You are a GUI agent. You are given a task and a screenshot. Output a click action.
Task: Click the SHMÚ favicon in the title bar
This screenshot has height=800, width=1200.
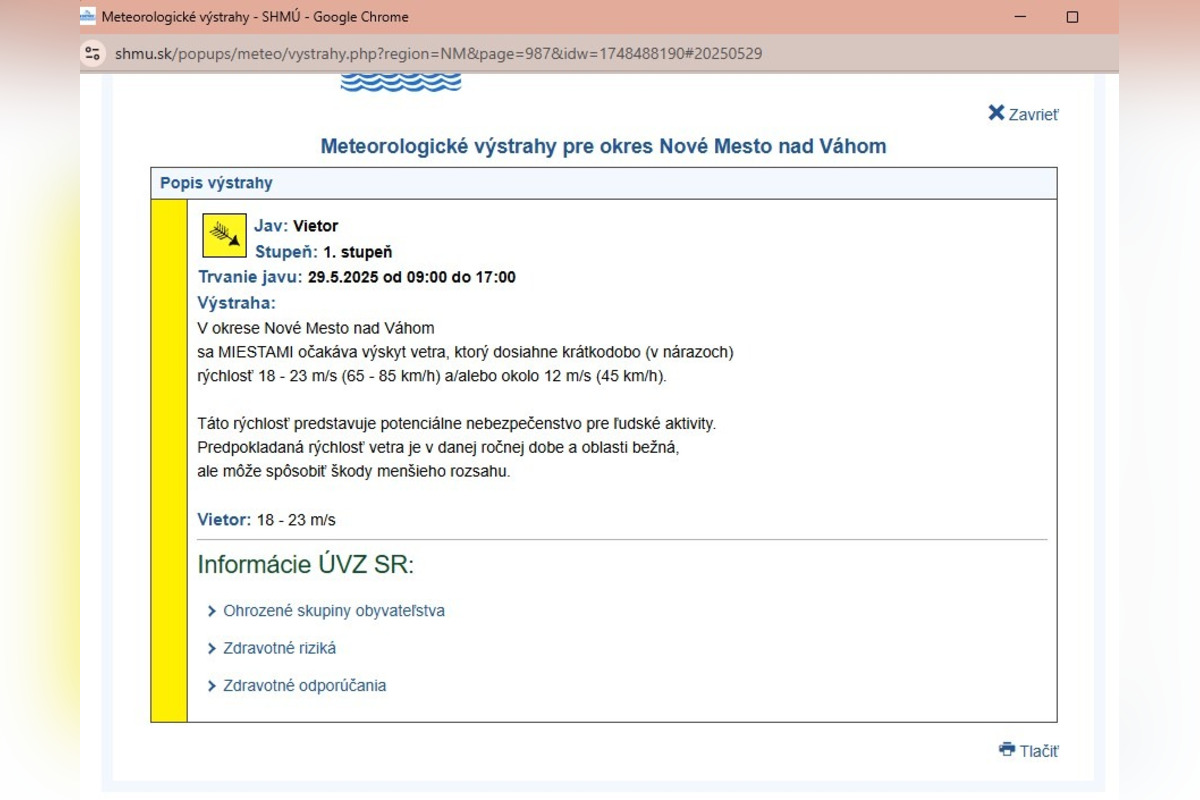point(88,17)
